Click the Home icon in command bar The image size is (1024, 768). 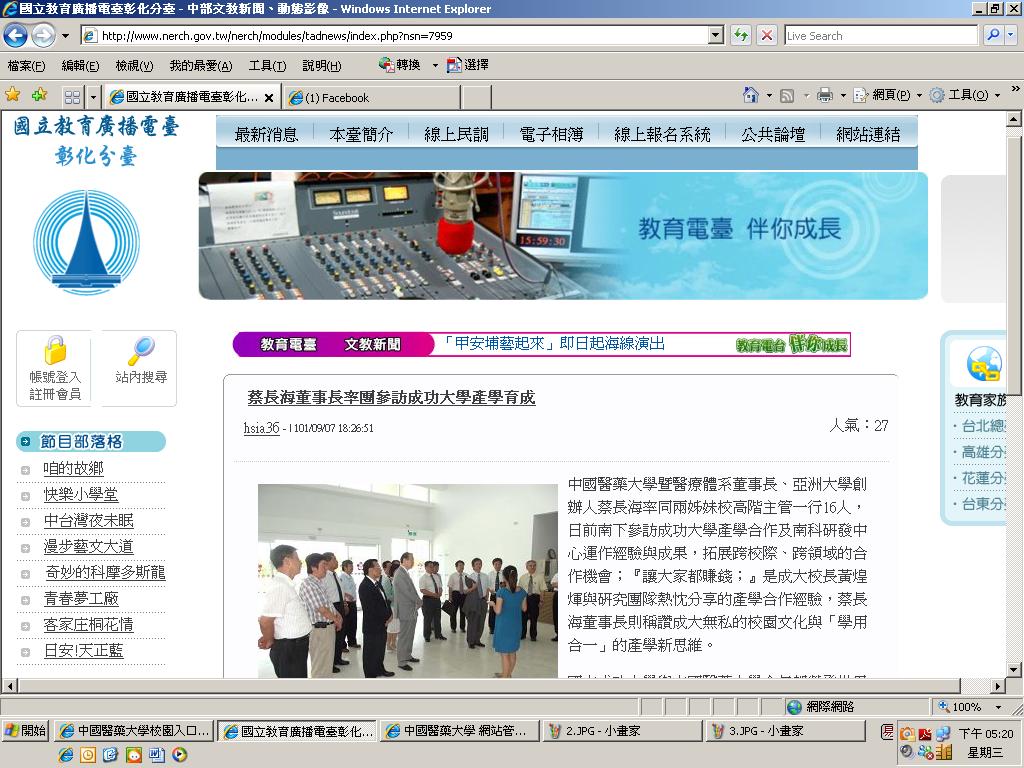click(751, 95)
